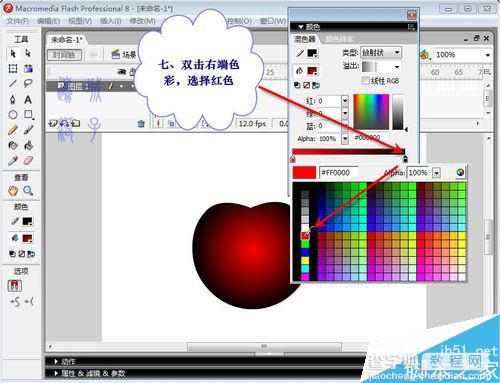Toggle Snap to Objects magnet option

14,285
